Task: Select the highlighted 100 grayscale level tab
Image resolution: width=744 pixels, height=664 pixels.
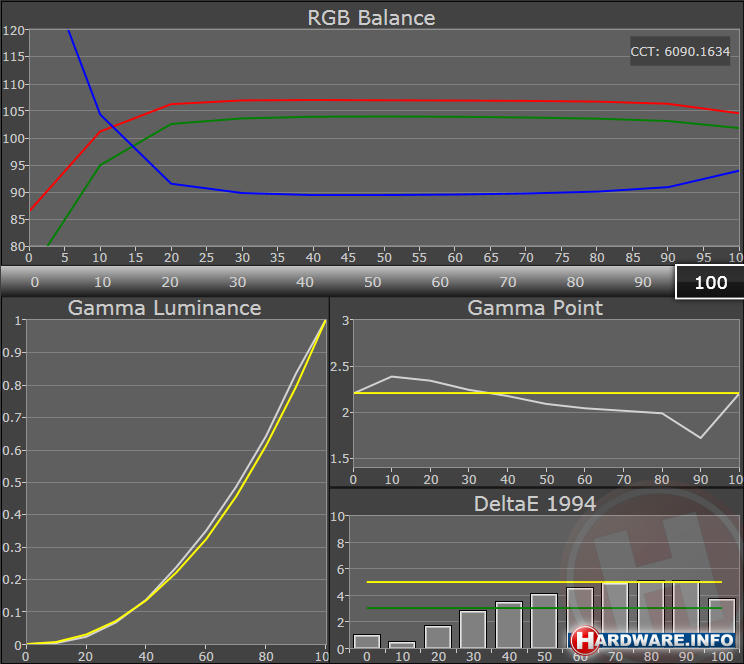Action: 710,282
